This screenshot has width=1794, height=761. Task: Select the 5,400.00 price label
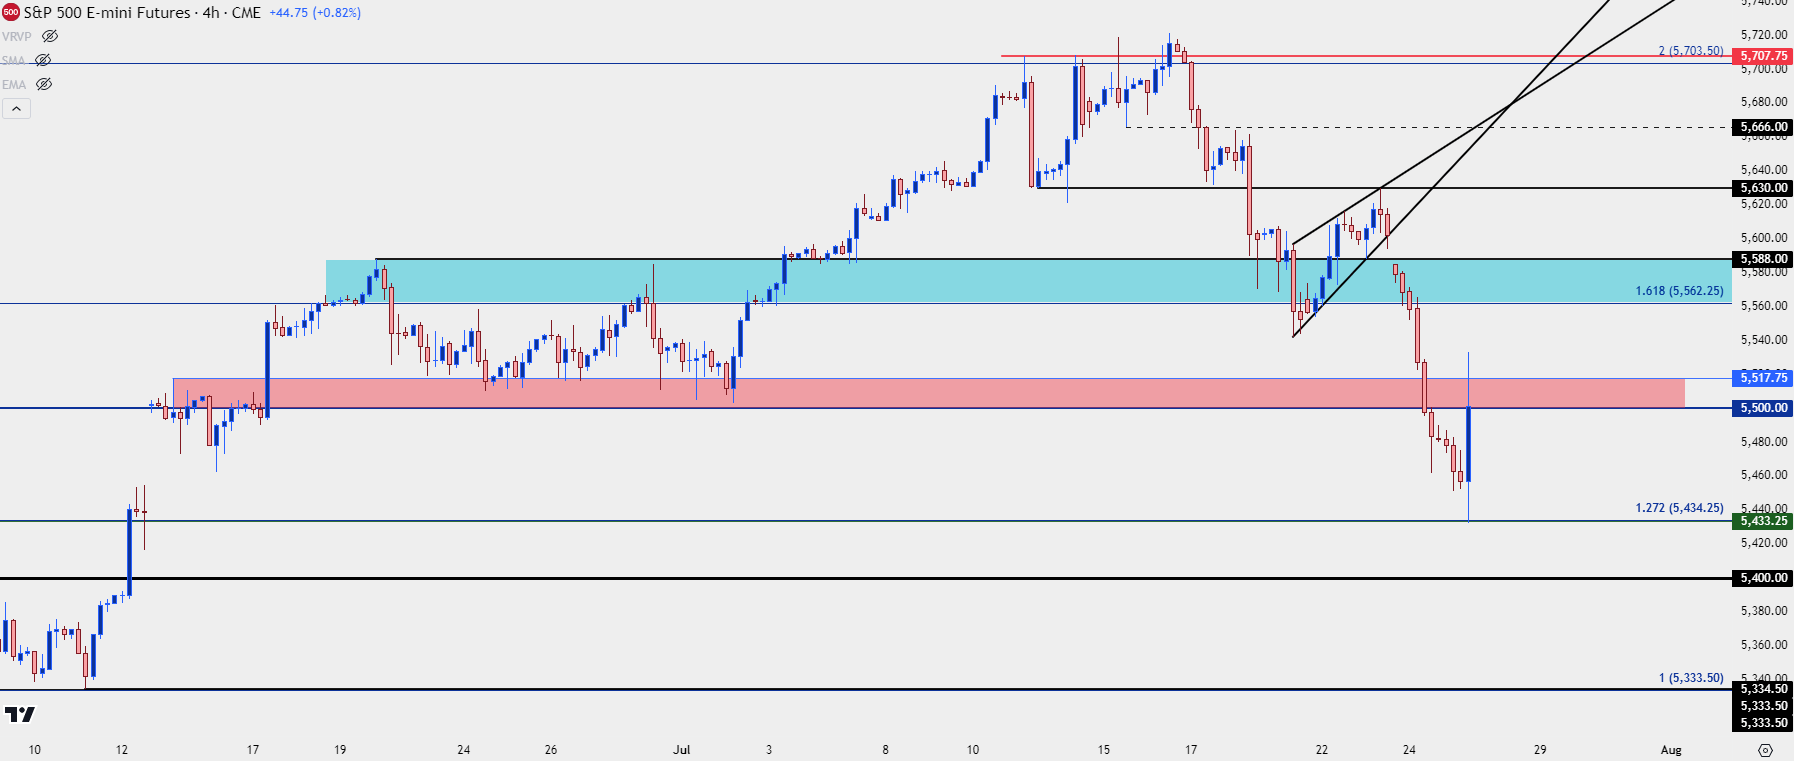(x=1763, y=578)
